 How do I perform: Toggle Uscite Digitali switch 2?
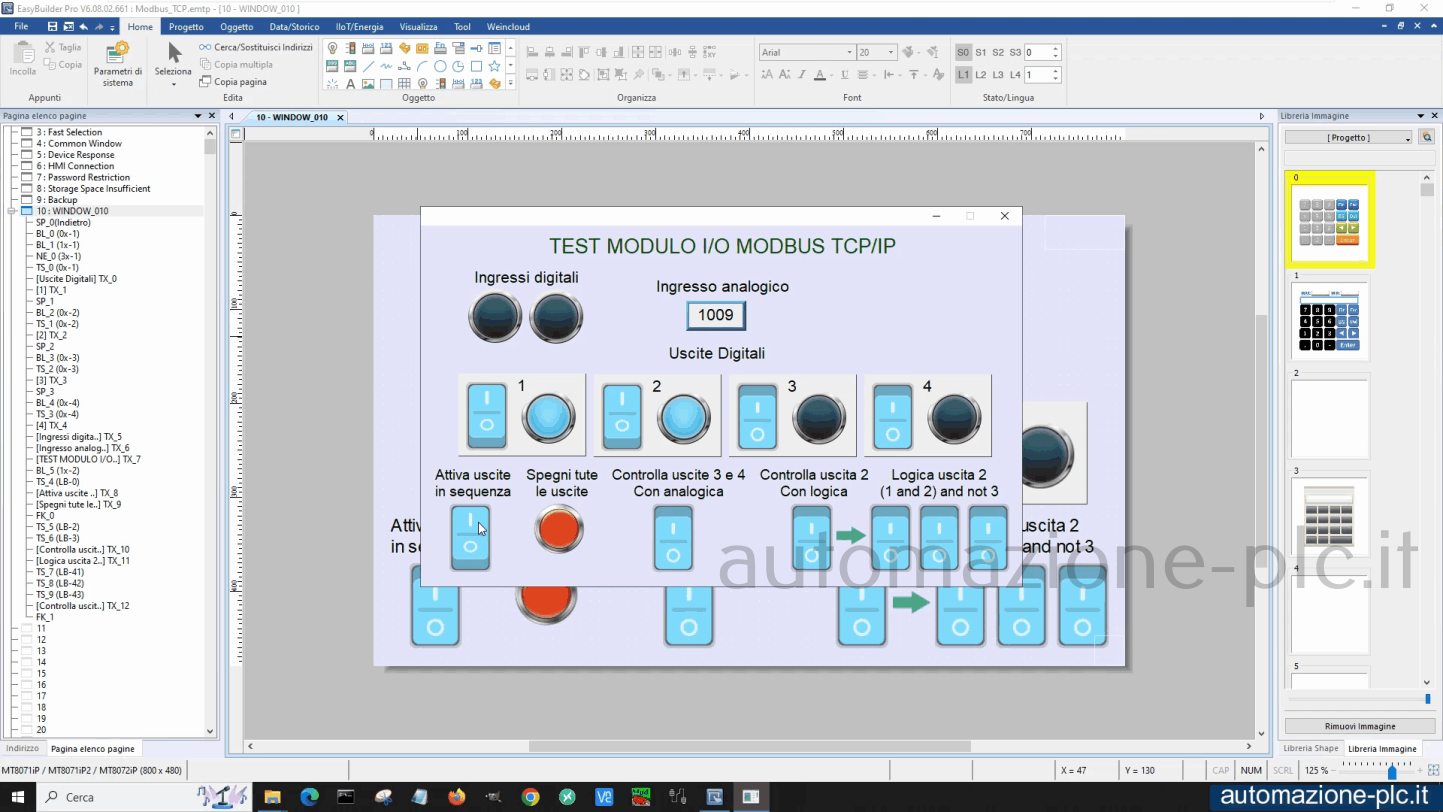pyautogui.click(x=622, y=416)
